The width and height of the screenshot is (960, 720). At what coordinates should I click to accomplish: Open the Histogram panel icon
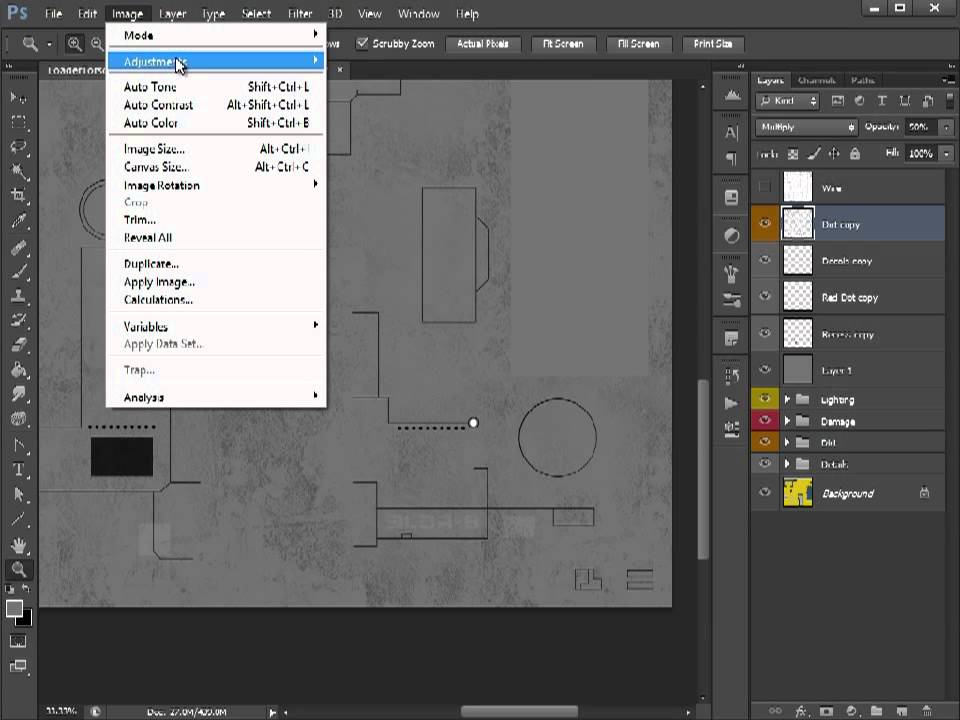[x=732, y=95]
